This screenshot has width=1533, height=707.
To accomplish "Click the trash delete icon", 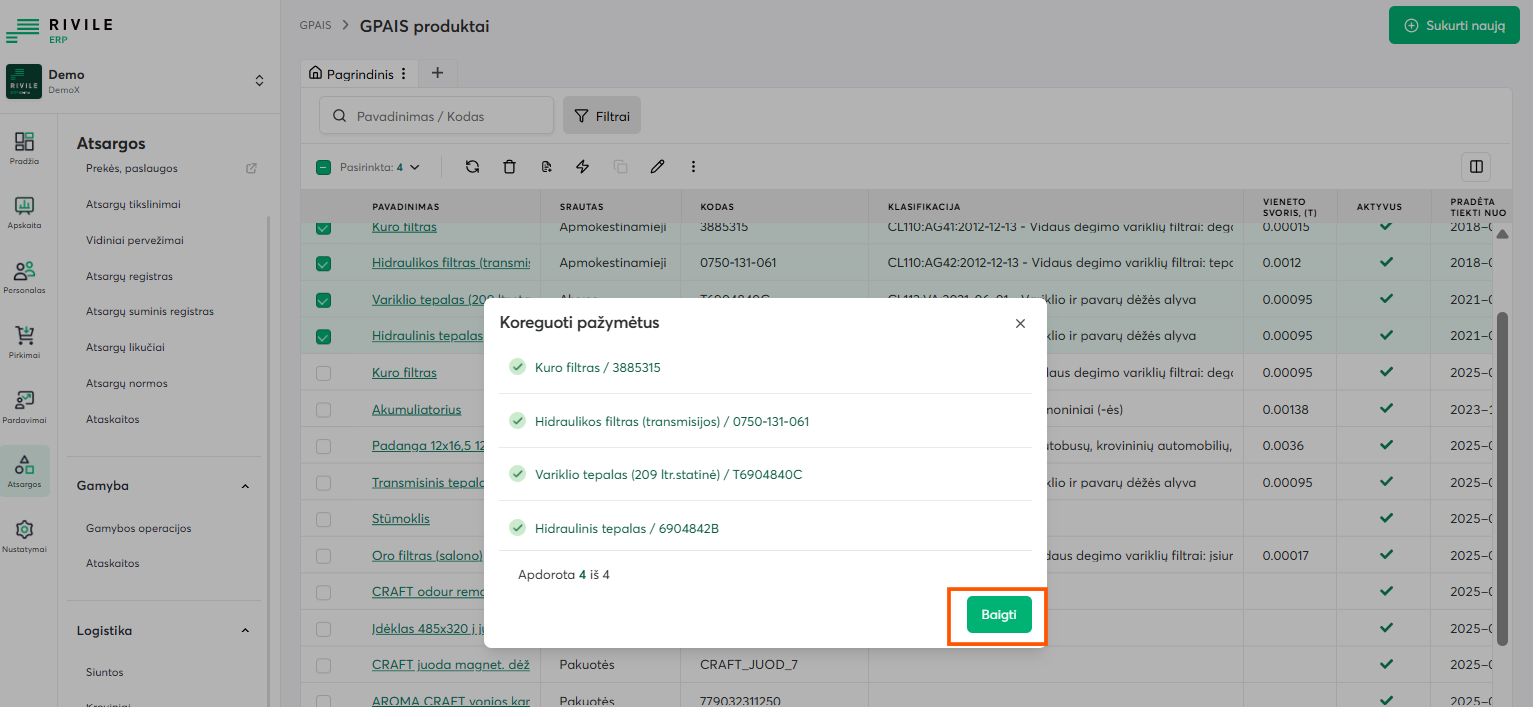I will (x=509, y=167).
